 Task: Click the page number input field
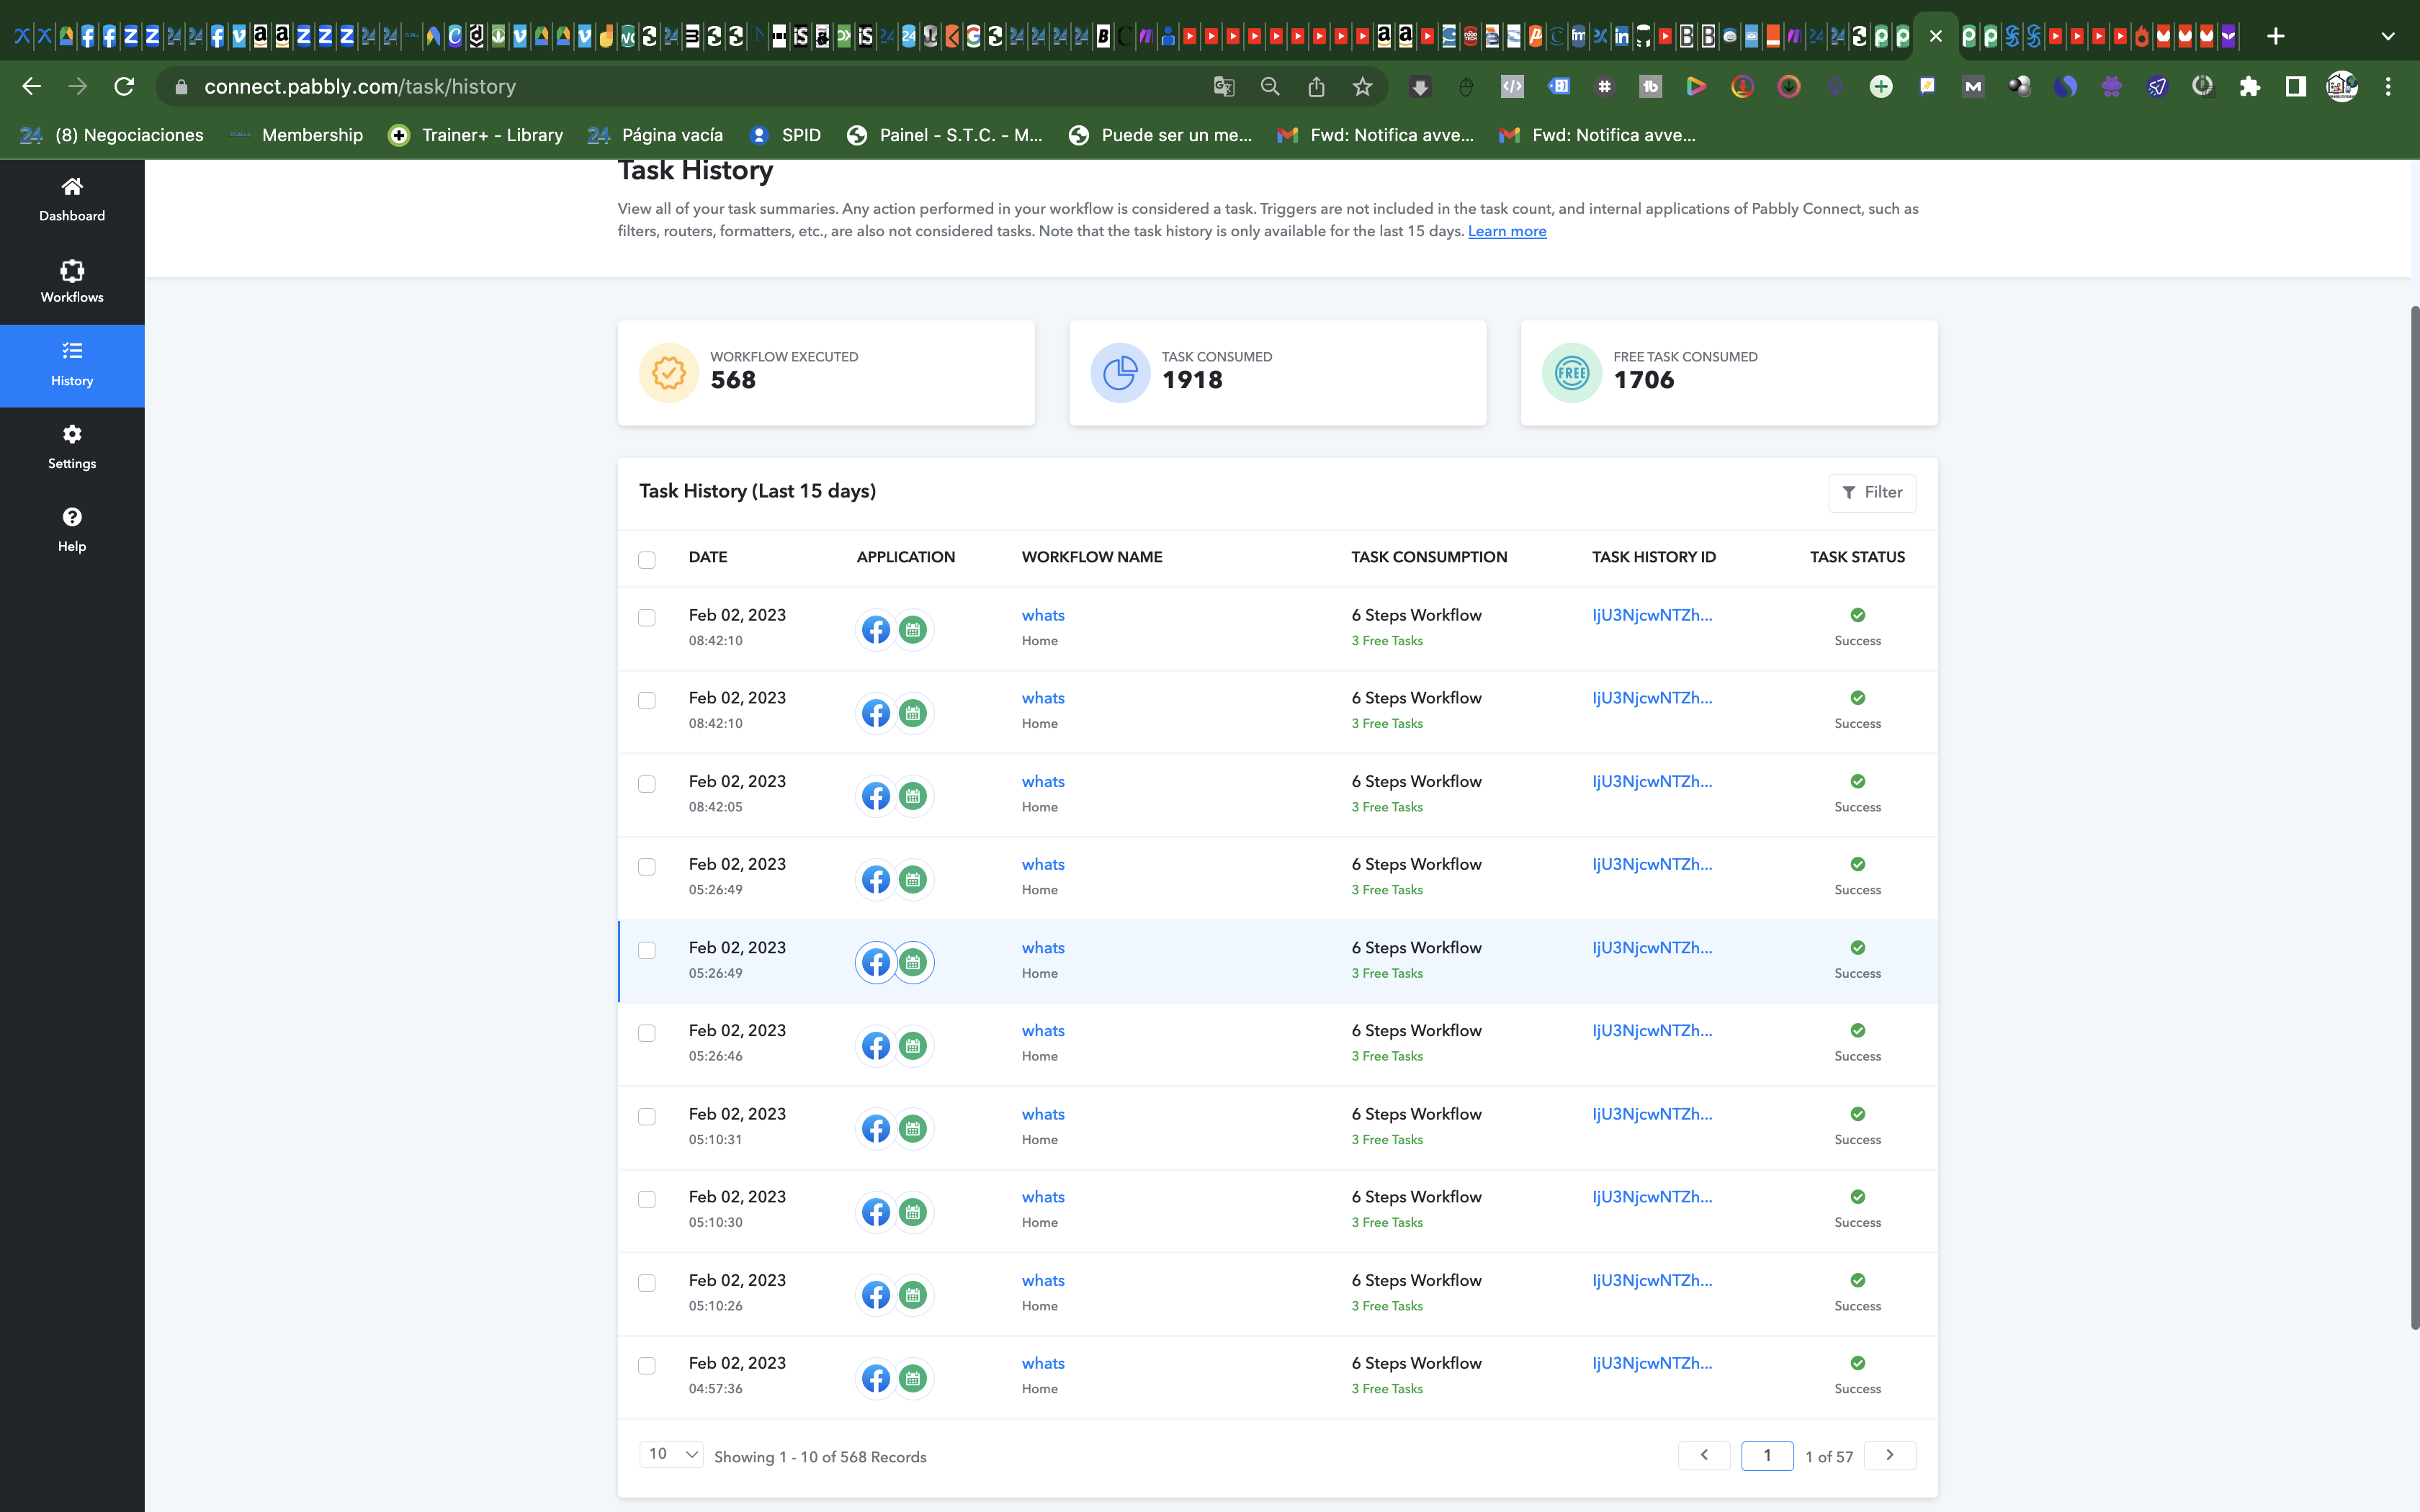(1767, 1455)
